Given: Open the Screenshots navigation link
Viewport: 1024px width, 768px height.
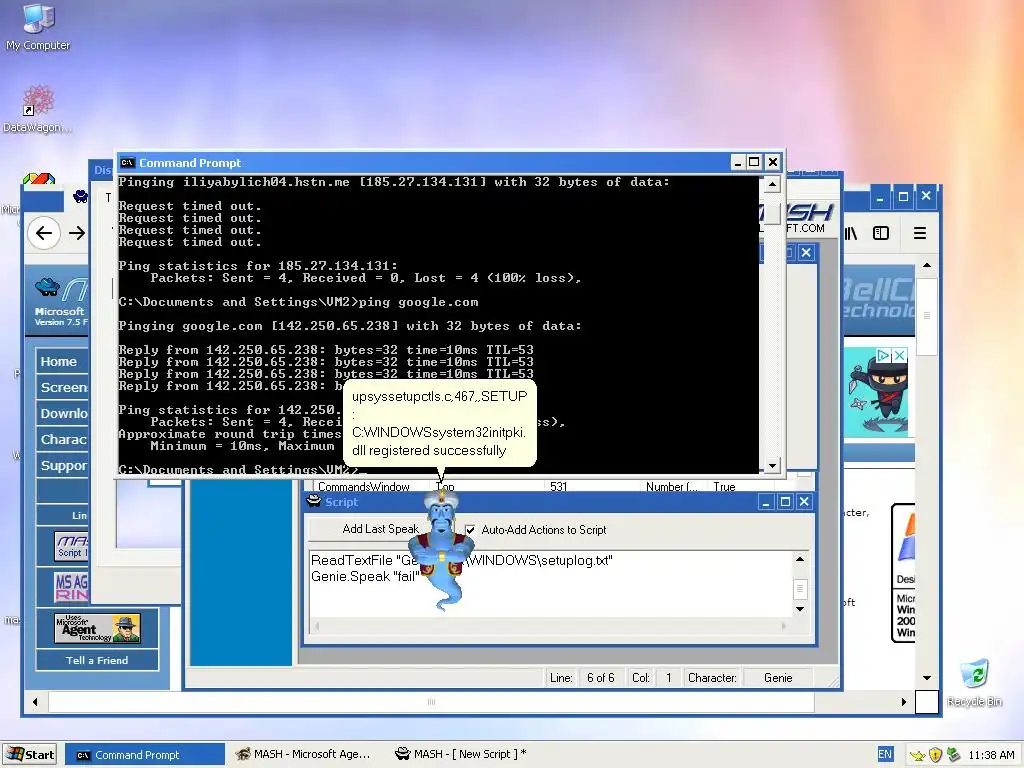Looking at the screenshot, I should (x=62, y=387).
